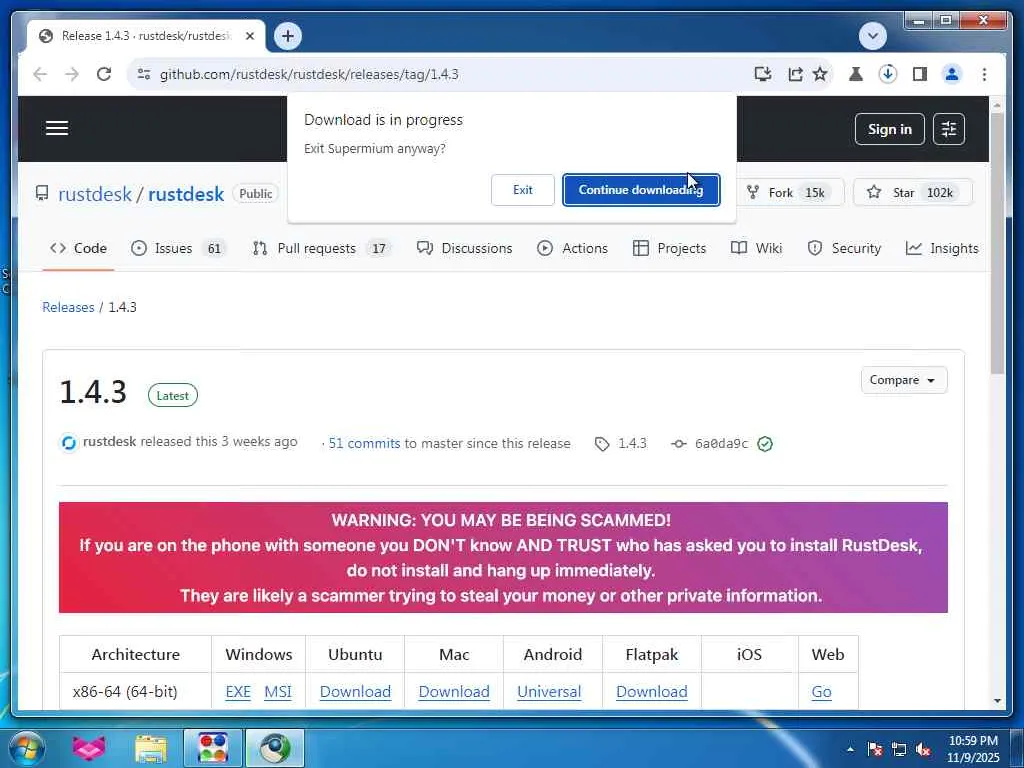1024x768 pixels.
Task: Go back using the back arrow
Action: pos(40,74)
